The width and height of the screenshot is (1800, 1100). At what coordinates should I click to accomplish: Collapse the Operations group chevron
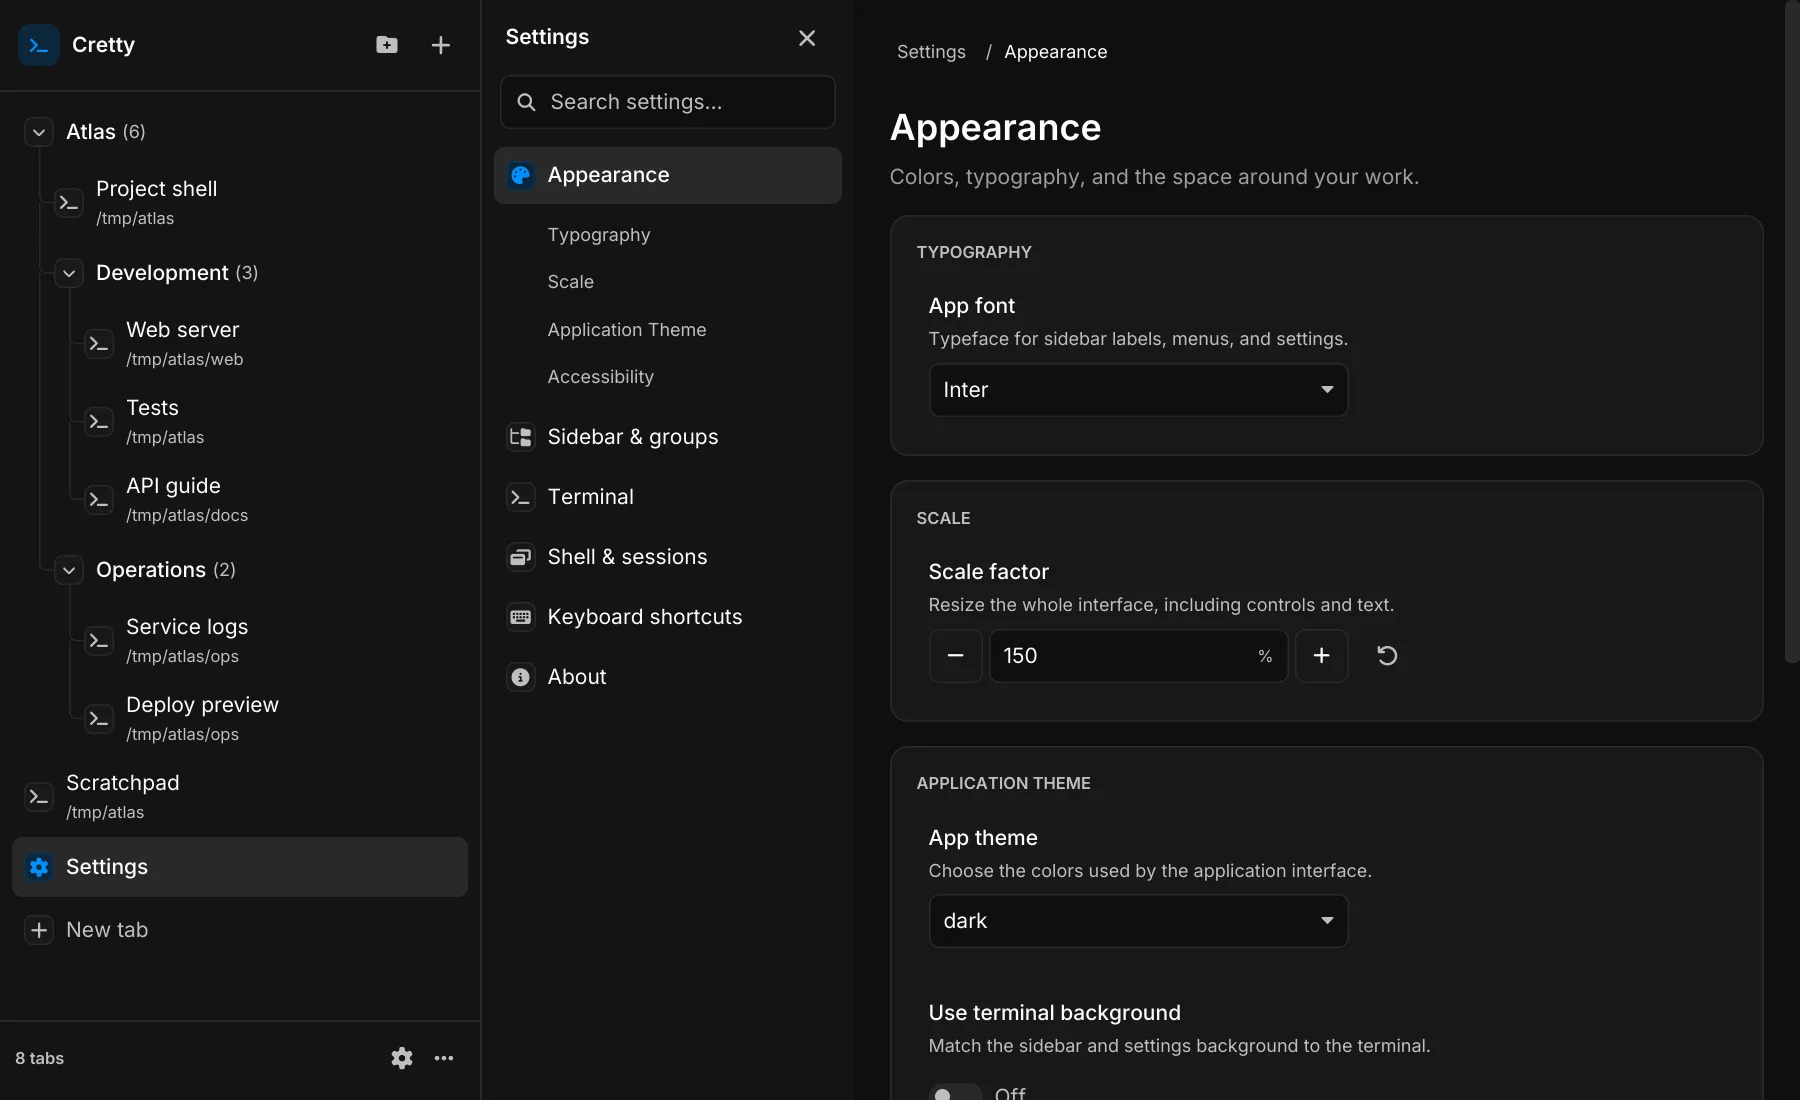click(x=69, y=570)
